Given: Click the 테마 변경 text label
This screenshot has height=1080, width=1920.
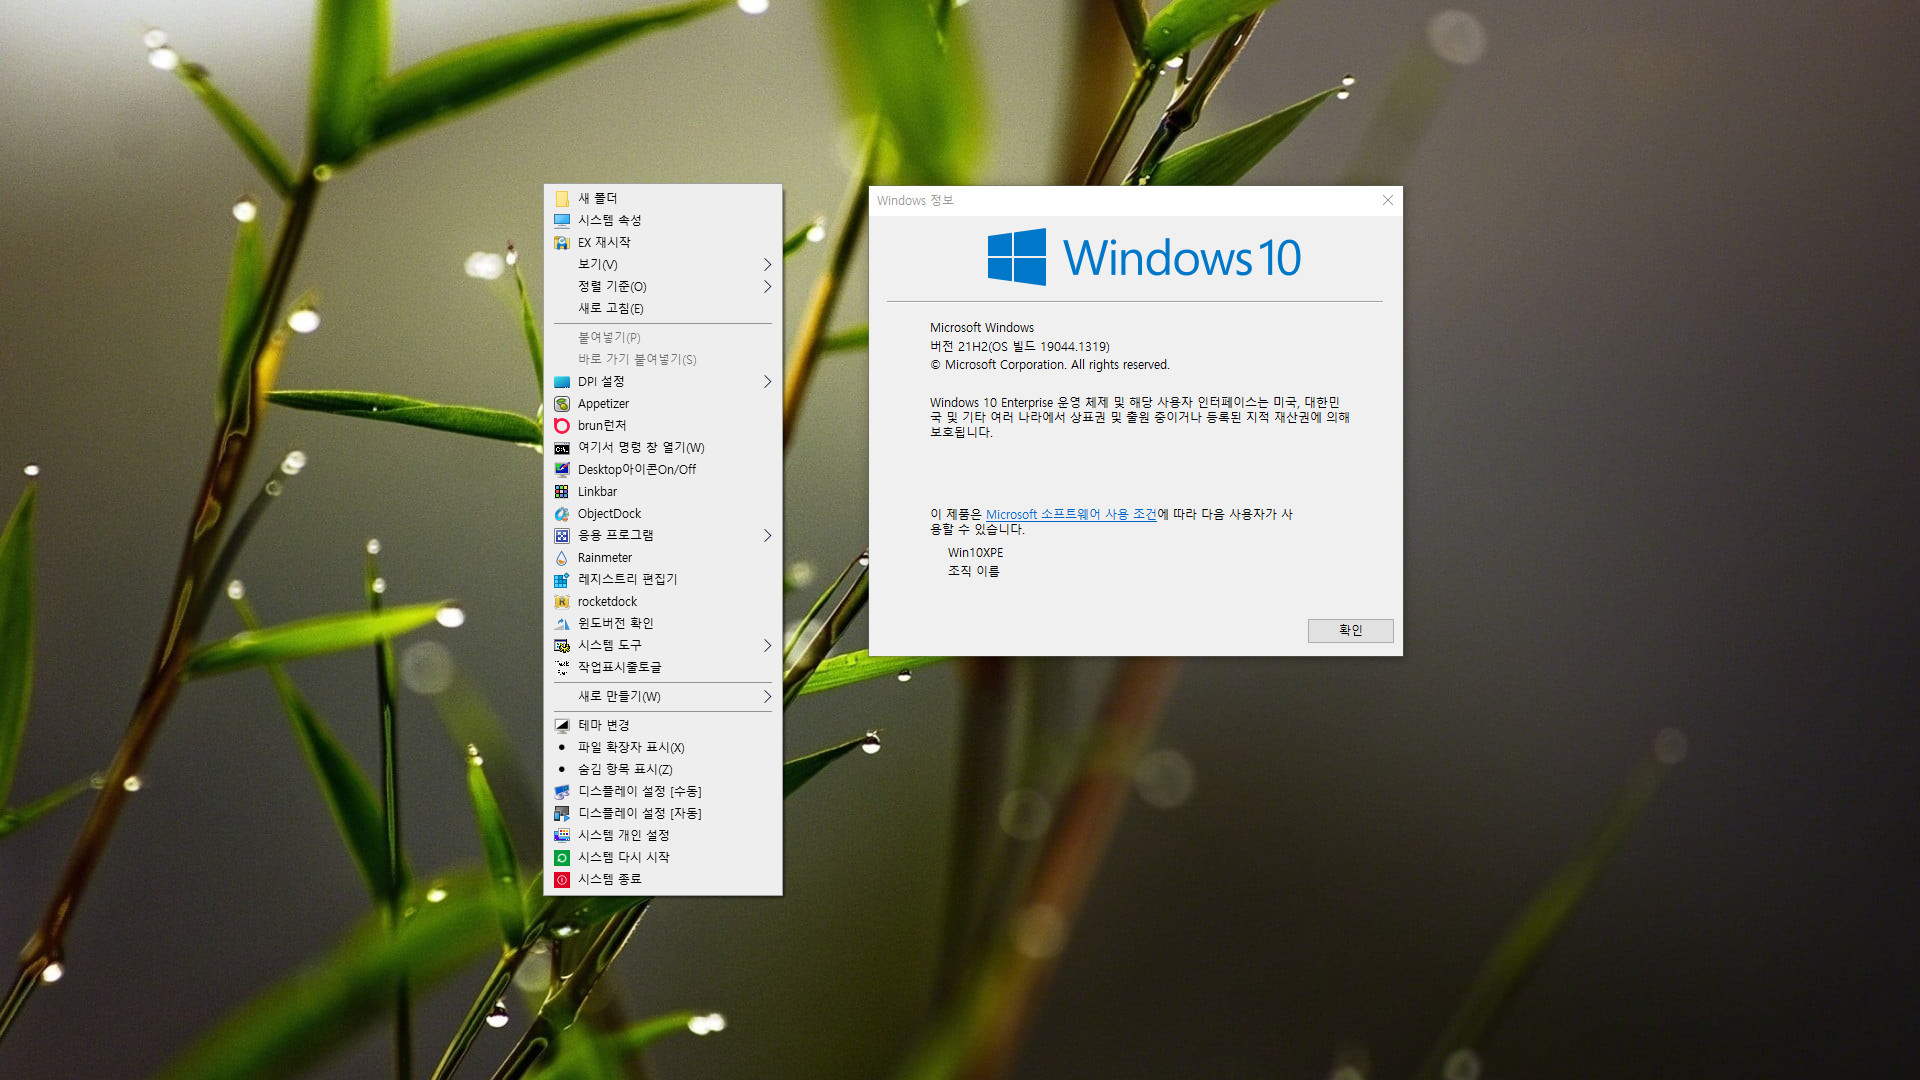Looking at the screenshot, I should tap(604, 725).
